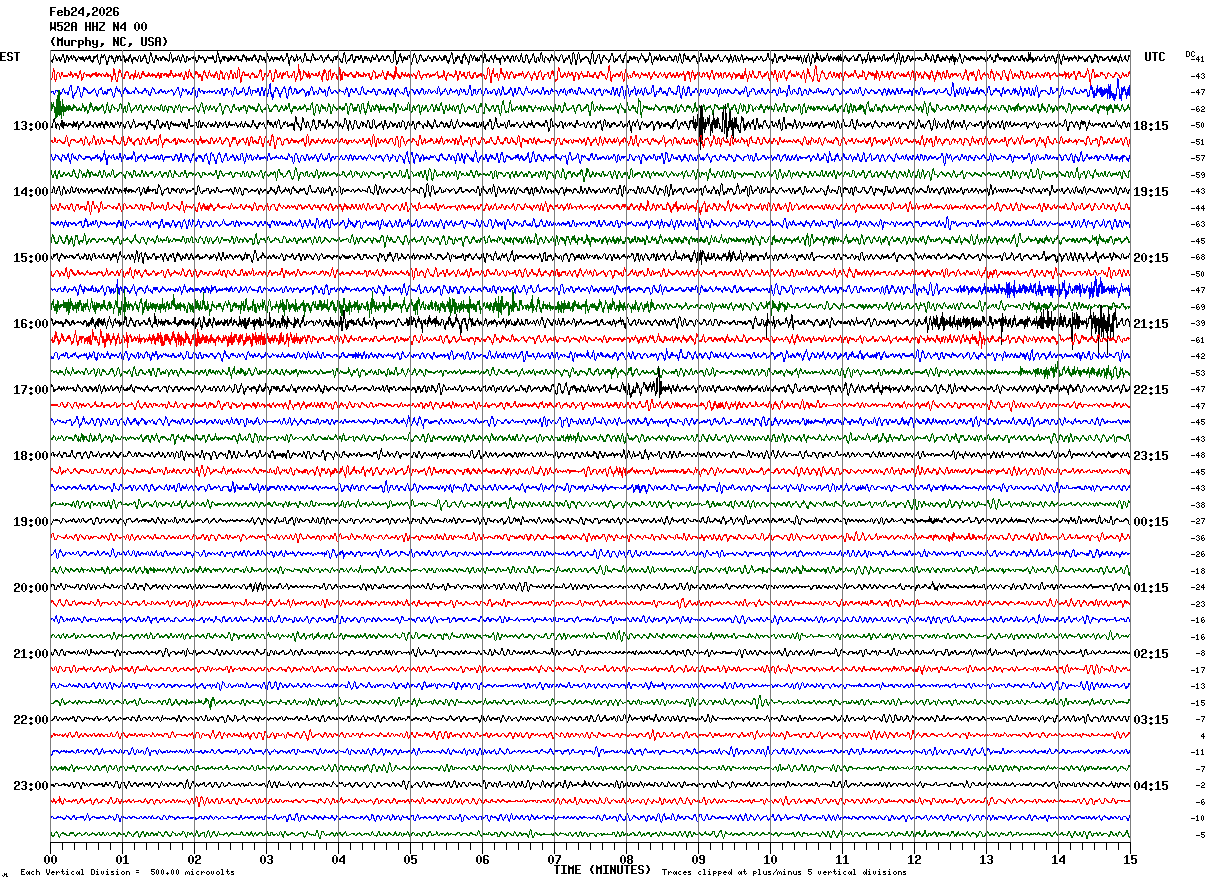Click minute tick 10 on time axis
The image size is (1210, 886).
coord(770,859)
